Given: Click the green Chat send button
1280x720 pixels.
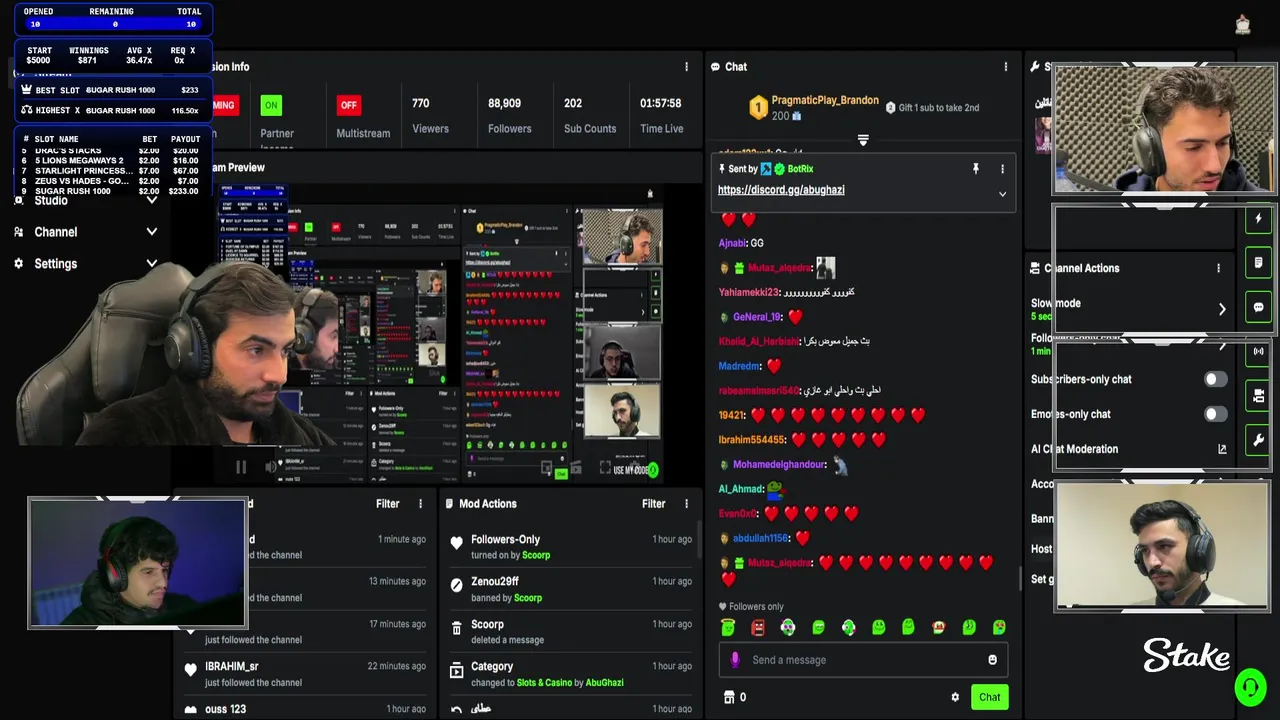Looking at the screenshot, I should coord(989,697).
